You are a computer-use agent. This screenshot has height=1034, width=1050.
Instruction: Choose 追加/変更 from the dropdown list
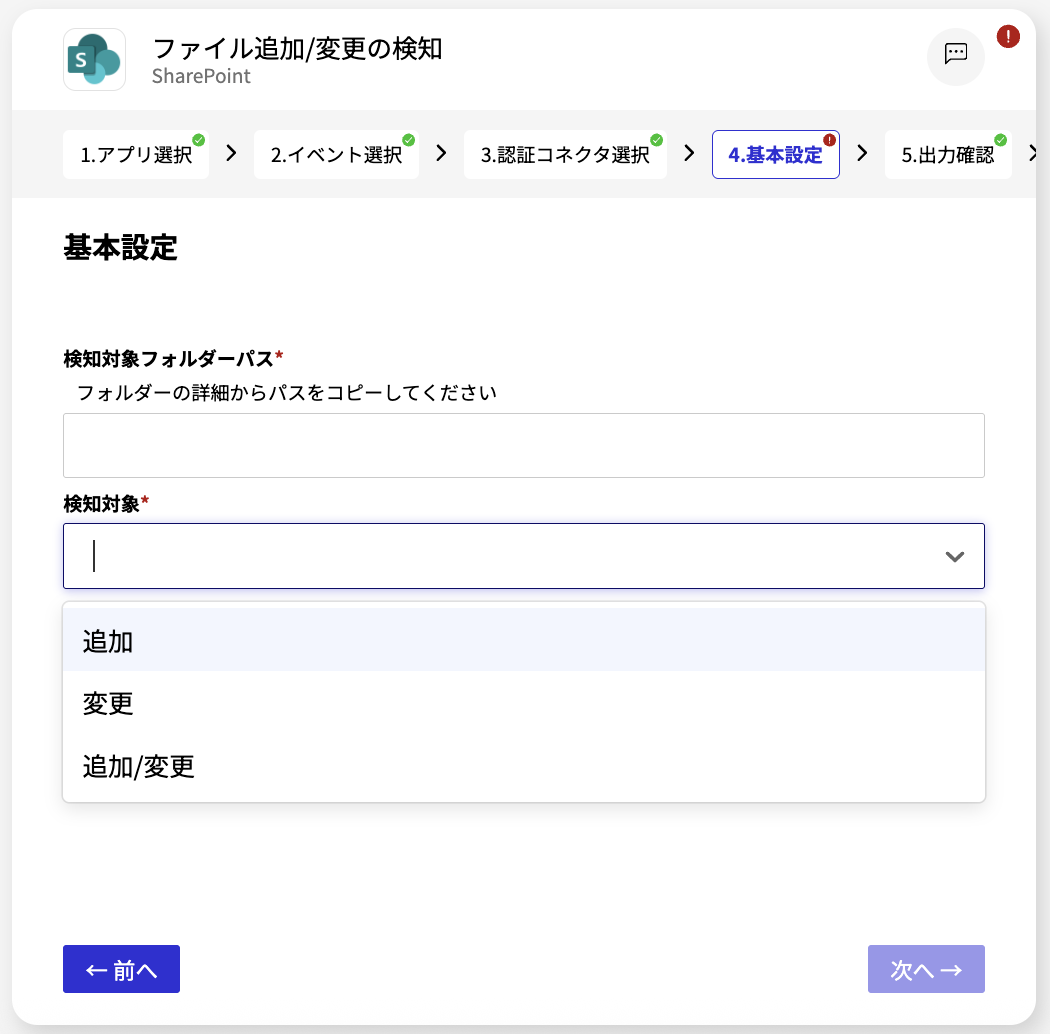pos(524,765)
